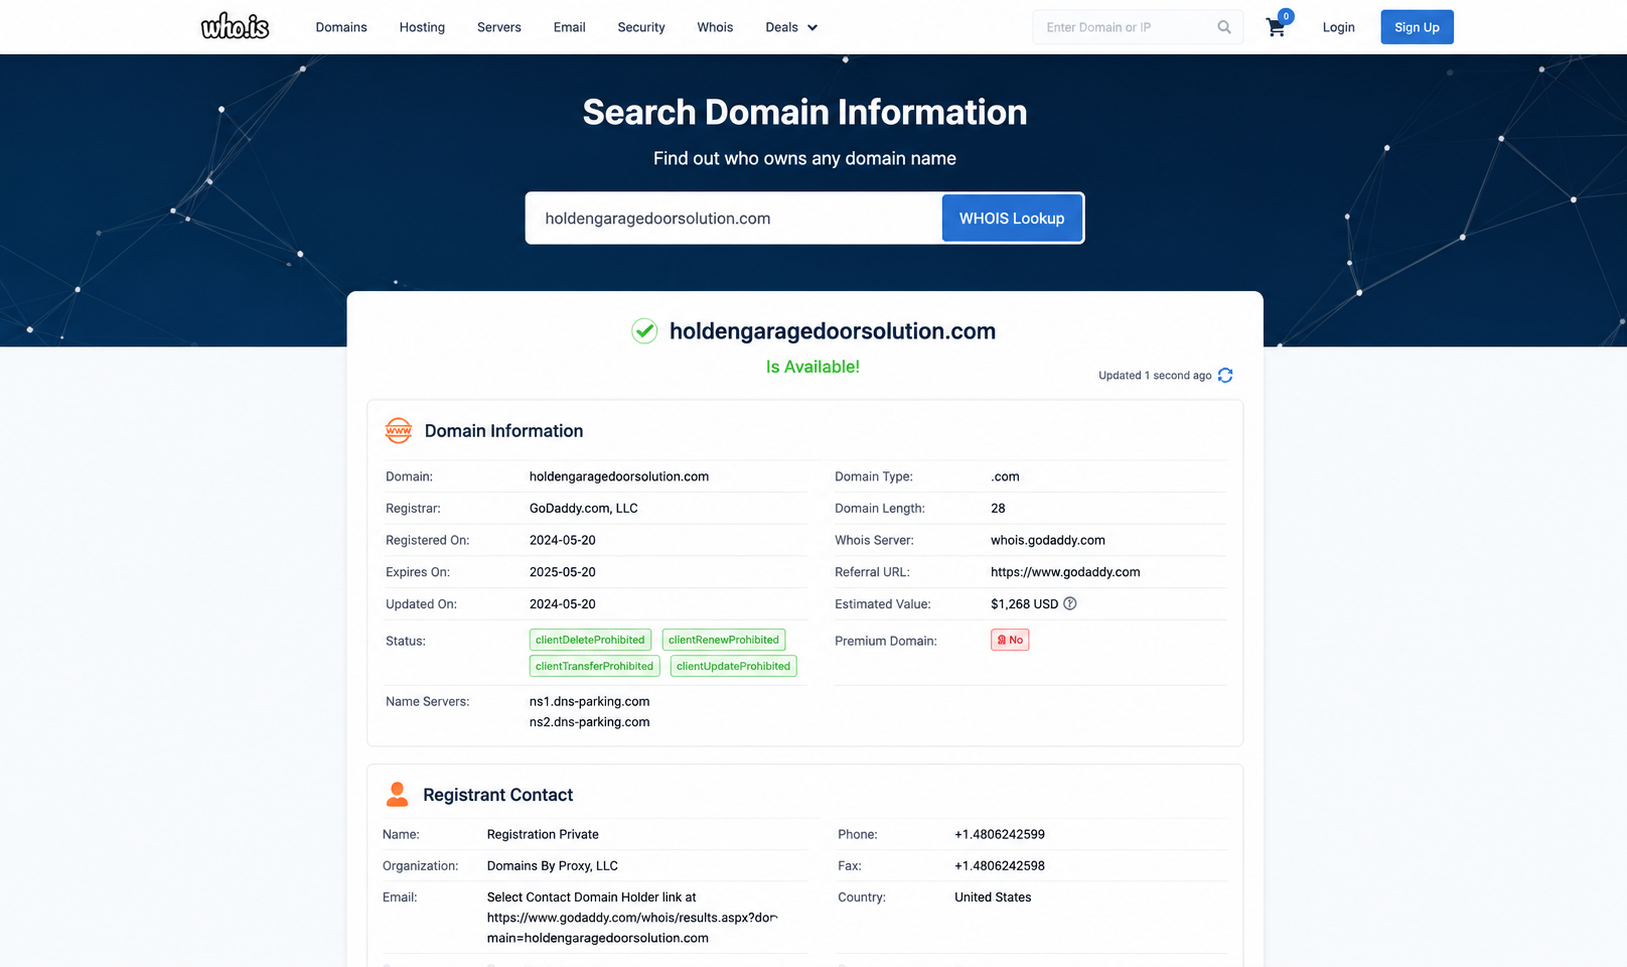Open the Domains menu
Image resolution: width=1627 pixels, height=967 pixels.
[341, 27]
